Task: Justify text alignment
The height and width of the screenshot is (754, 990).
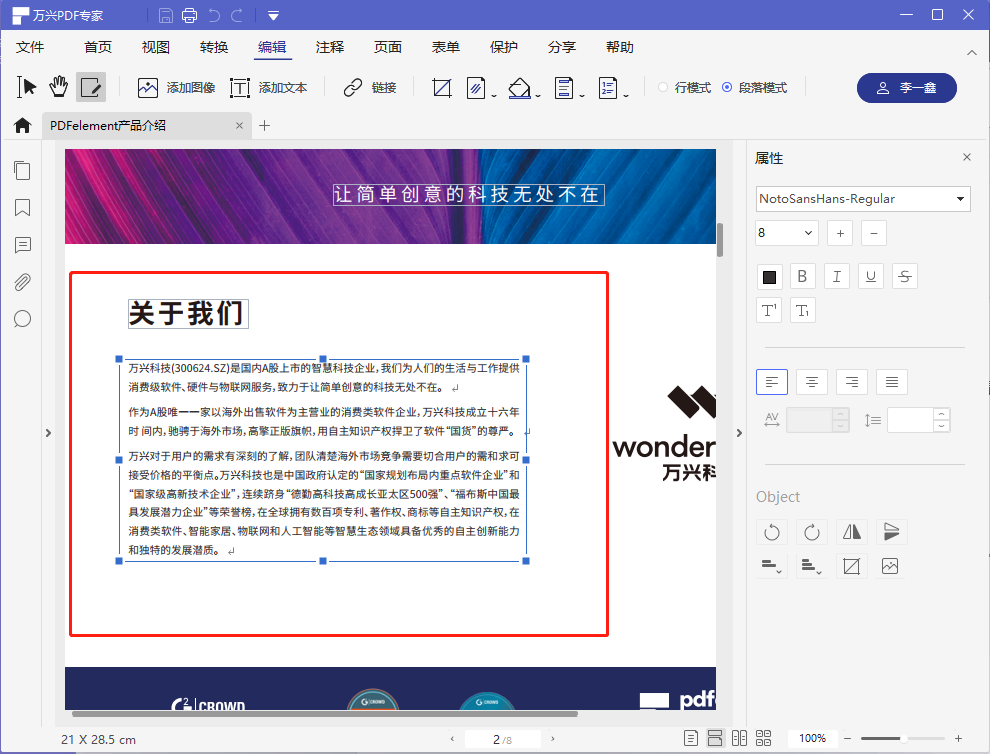Action: coord(892,382)
